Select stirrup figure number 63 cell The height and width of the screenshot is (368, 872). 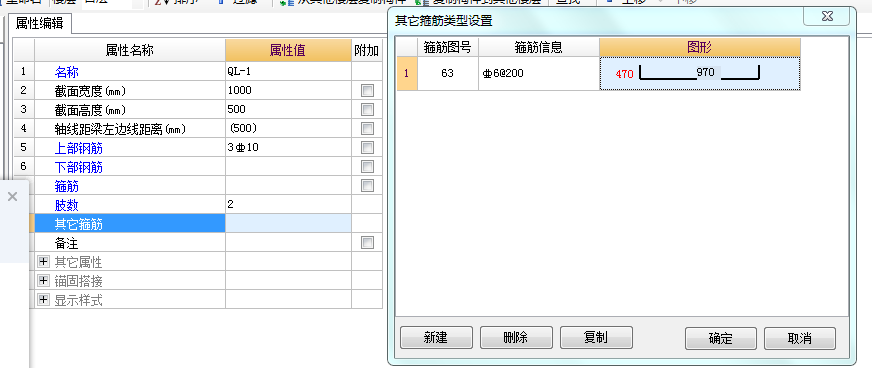[448, 73]
